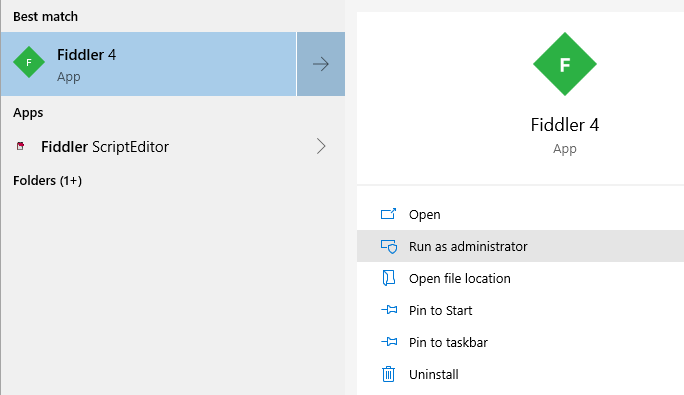The width and height of the screenshot is (684, 395).
Task: Click the Fiddler ScriptEditor red icon
Action: click(20, 146)
